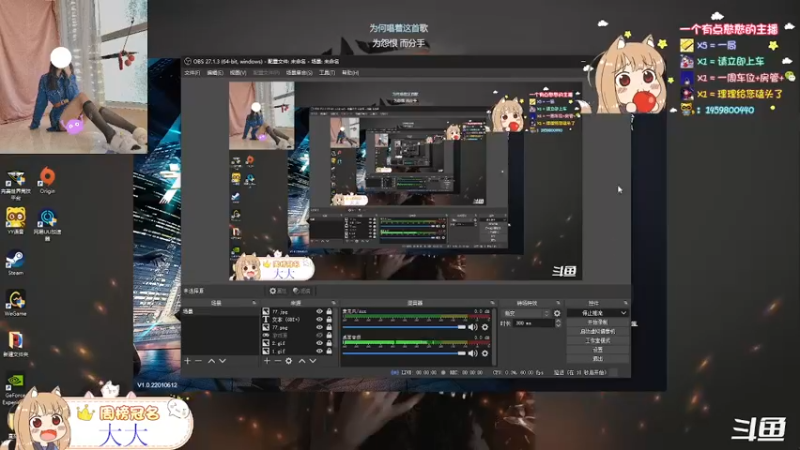Move the source down in the list
800x450 pixels.
coord(313,361)
